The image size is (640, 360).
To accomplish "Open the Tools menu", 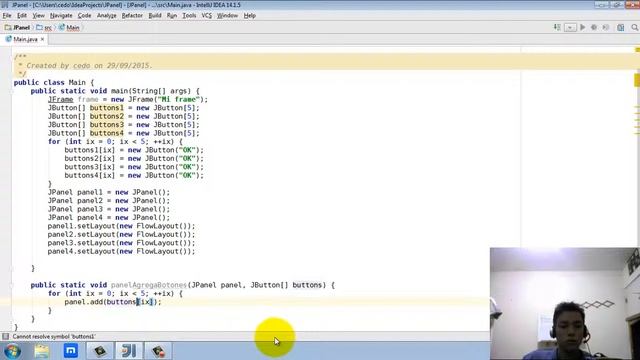I will pyautogui.click(x=189, y=16).
